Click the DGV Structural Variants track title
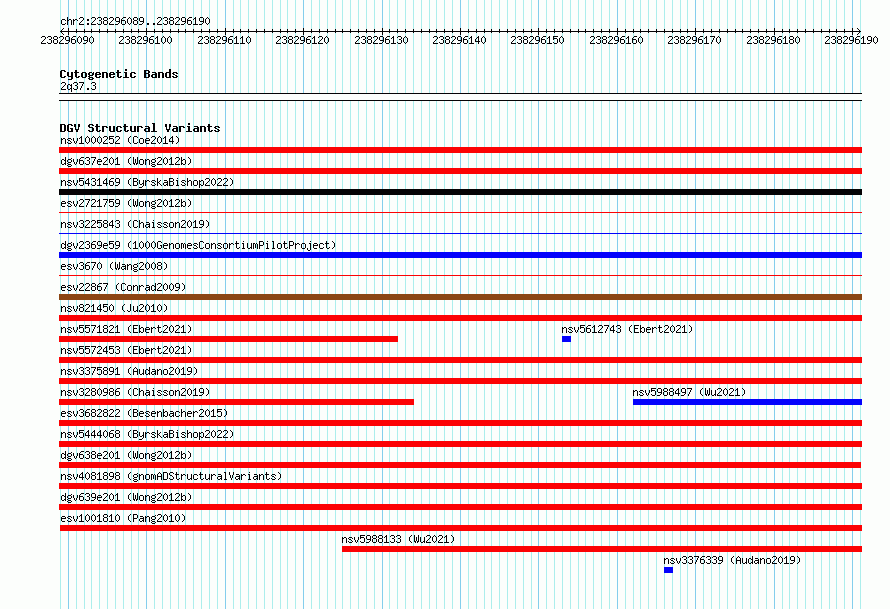Image resolution: width=890 pixels, height=609 pixels. pyautogui.click(x=140, y=128)
